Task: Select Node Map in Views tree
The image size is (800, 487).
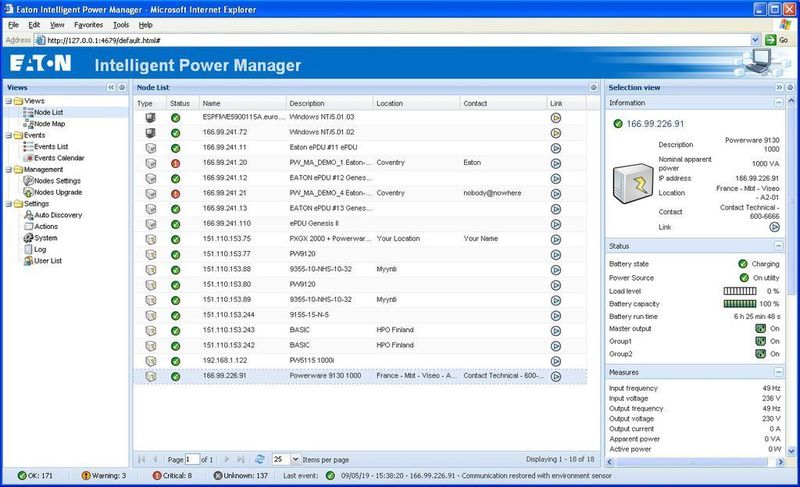Action: tap(49, 124)
